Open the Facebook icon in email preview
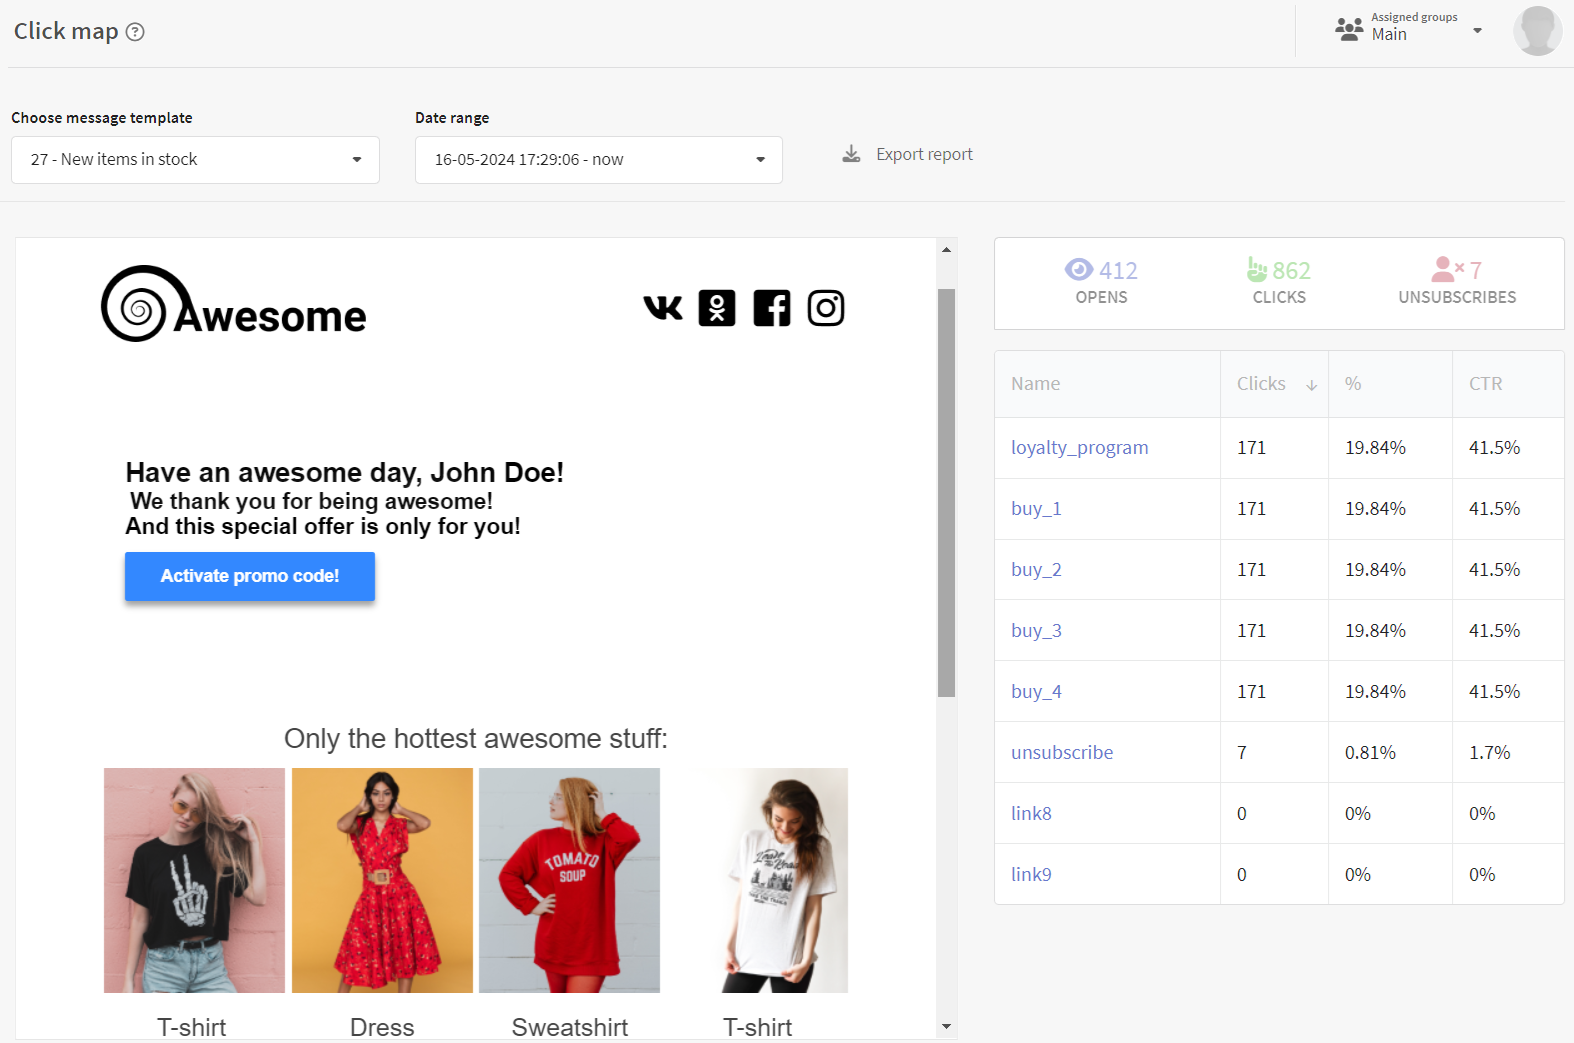Image resolution: width=1574 pixels, height=1043 pixels. [771, 308]
